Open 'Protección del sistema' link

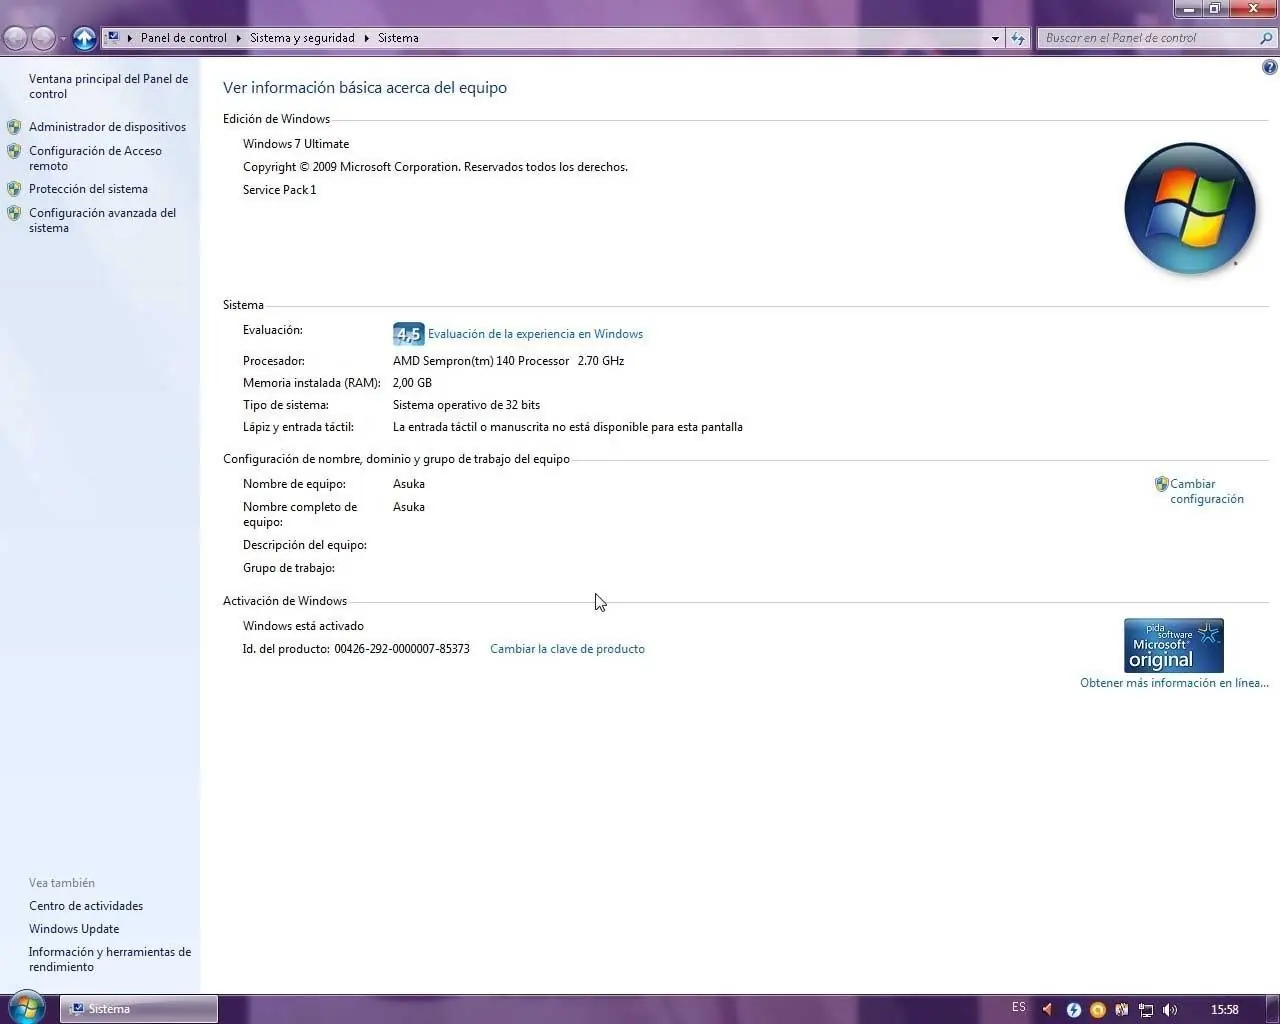[x=88, y=189]
